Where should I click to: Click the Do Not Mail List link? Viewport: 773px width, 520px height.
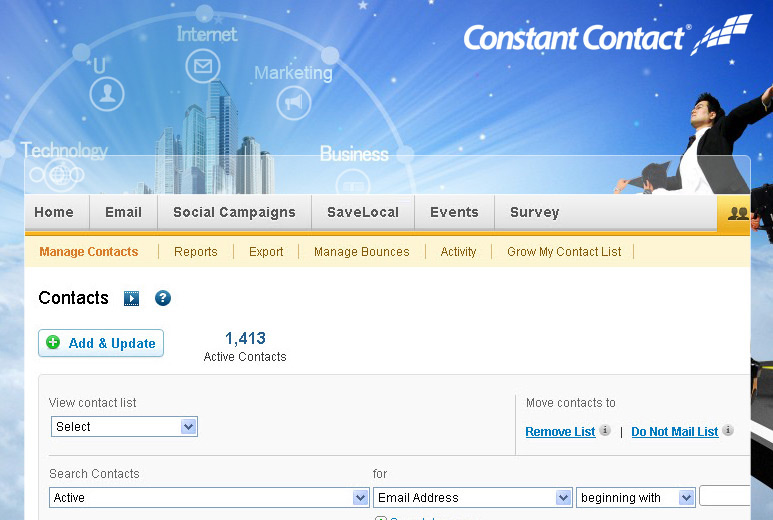coord(674,432)
